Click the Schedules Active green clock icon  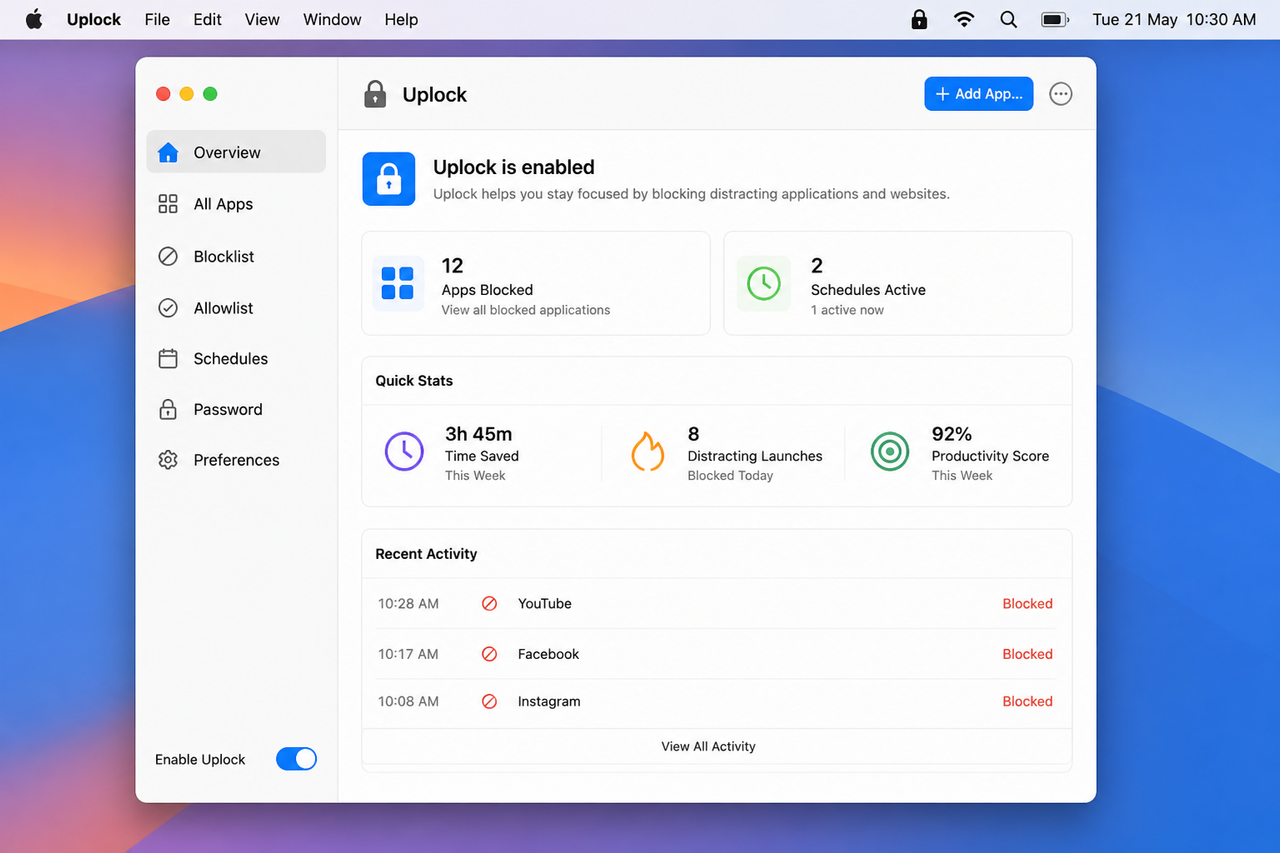coord(764,283)
